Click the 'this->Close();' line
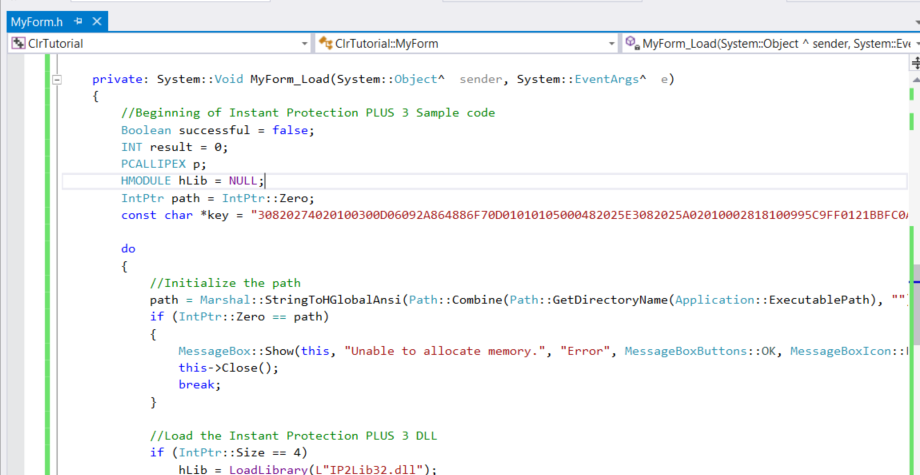The width and height of the screenshot is (920, 475). (229, 368)
